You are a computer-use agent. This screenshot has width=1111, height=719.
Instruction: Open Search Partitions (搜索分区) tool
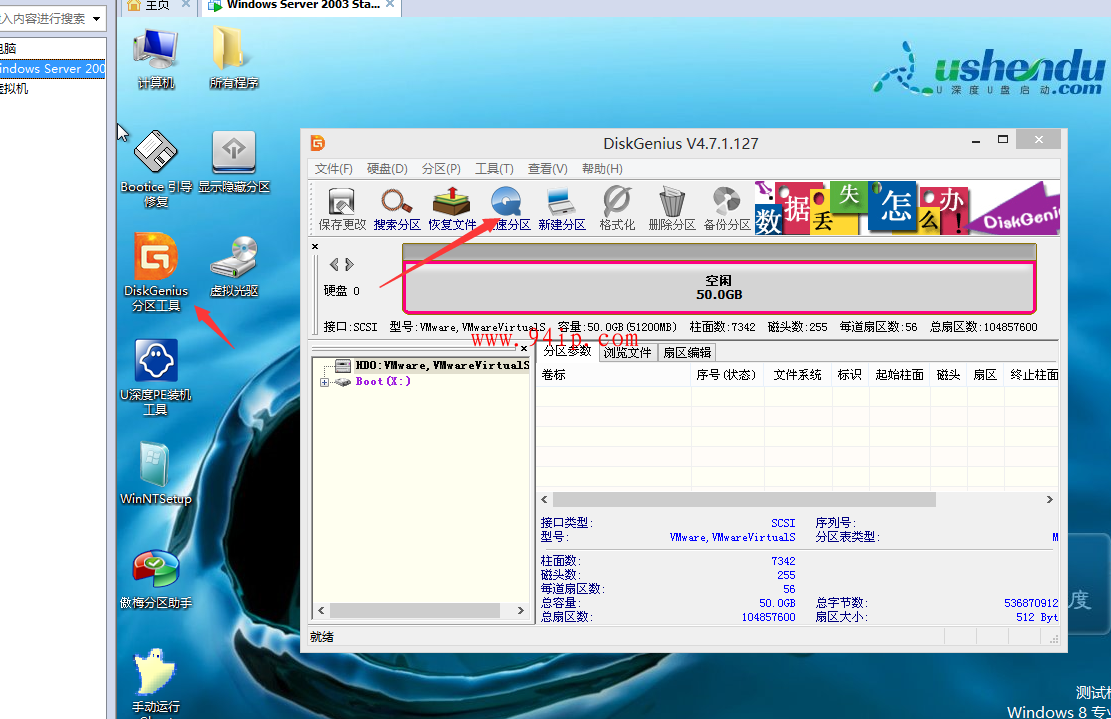tap(397, 209)
